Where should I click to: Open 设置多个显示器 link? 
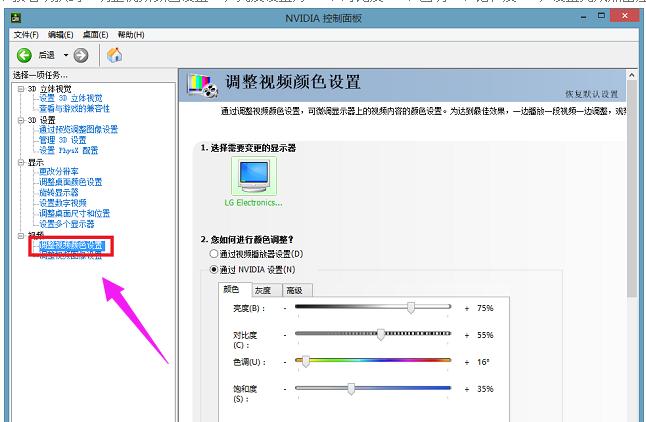[x=66, y=224]
